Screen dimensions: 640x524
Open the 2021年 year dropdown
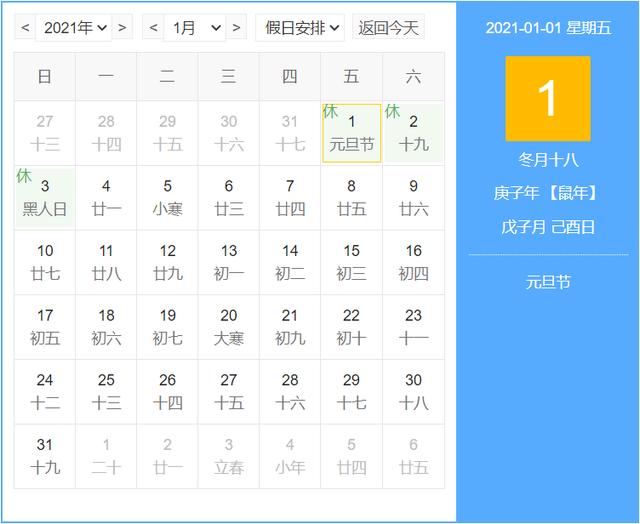click(74, 27)
